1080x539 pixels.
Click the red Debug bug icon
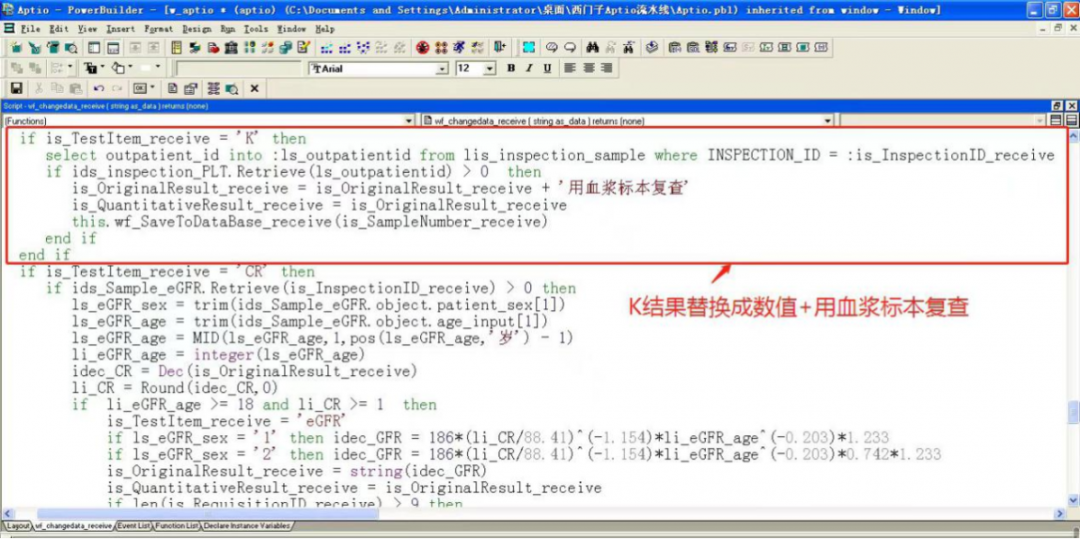click(422, 47)
